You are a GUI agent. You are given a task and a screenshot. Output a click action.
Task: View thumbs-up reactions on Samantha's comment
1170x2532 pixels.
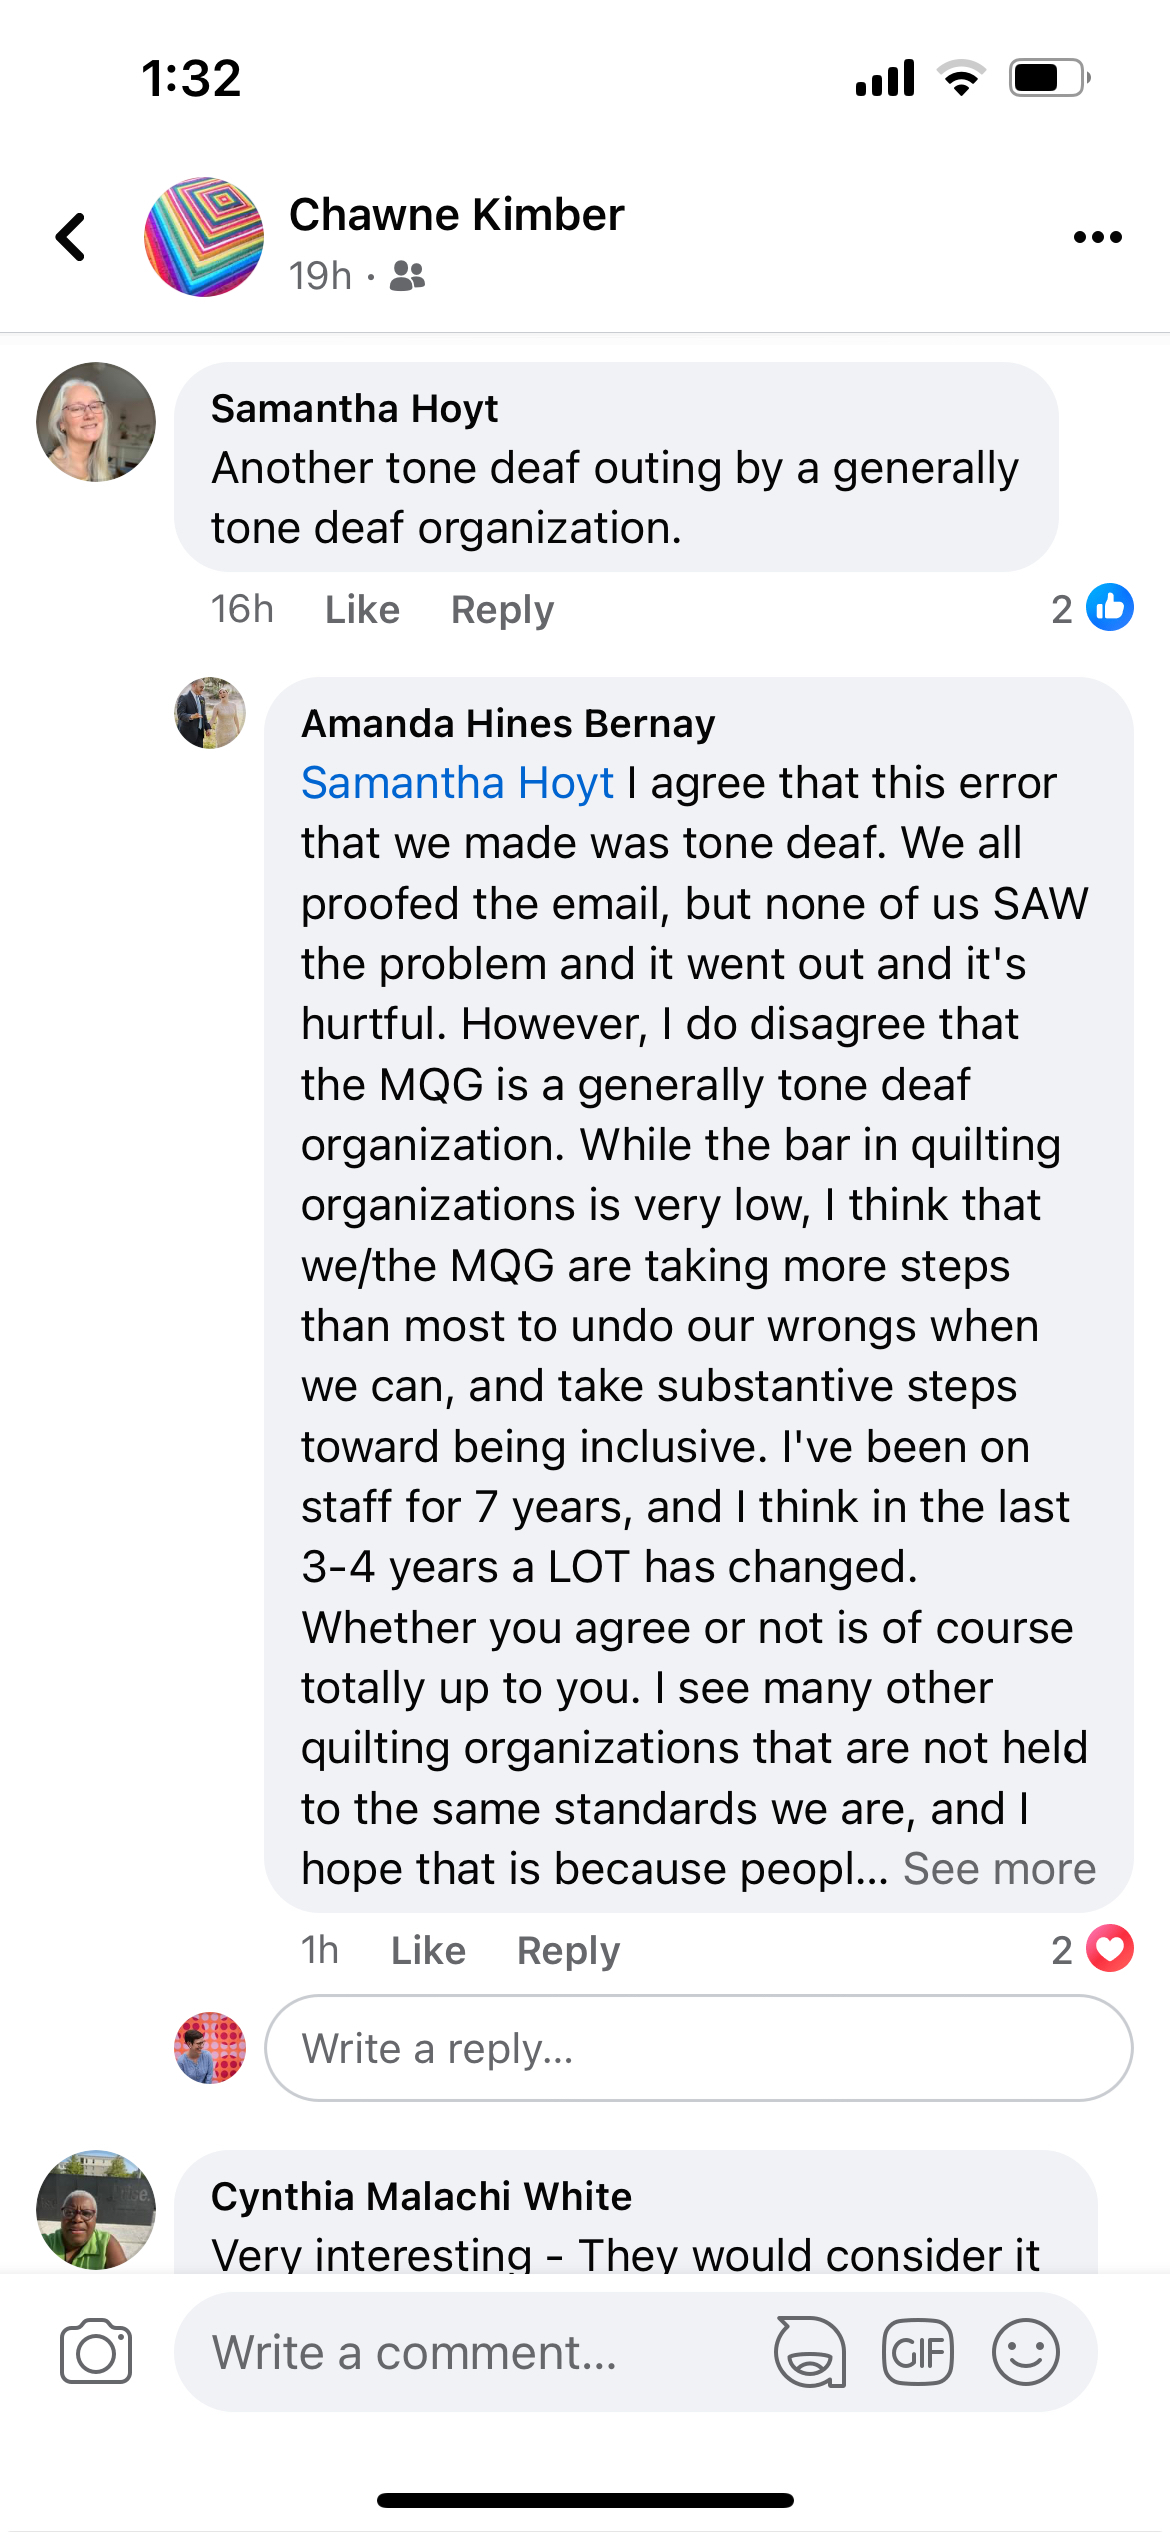coord(1092,608)
